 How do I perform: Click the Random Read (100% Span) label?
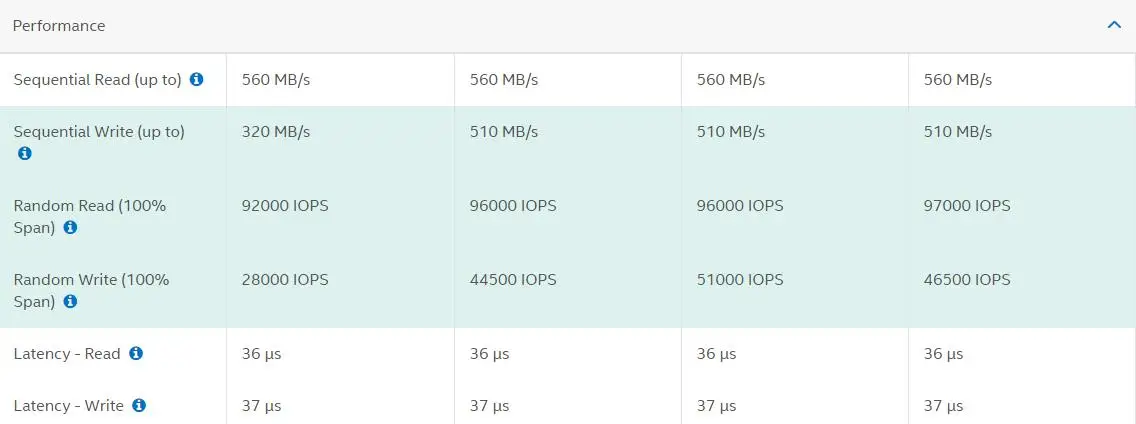90,206
